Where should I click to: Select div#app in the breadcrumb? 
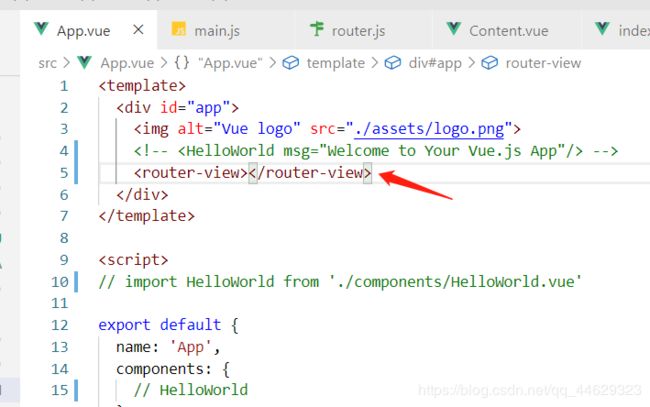point(435,63)
